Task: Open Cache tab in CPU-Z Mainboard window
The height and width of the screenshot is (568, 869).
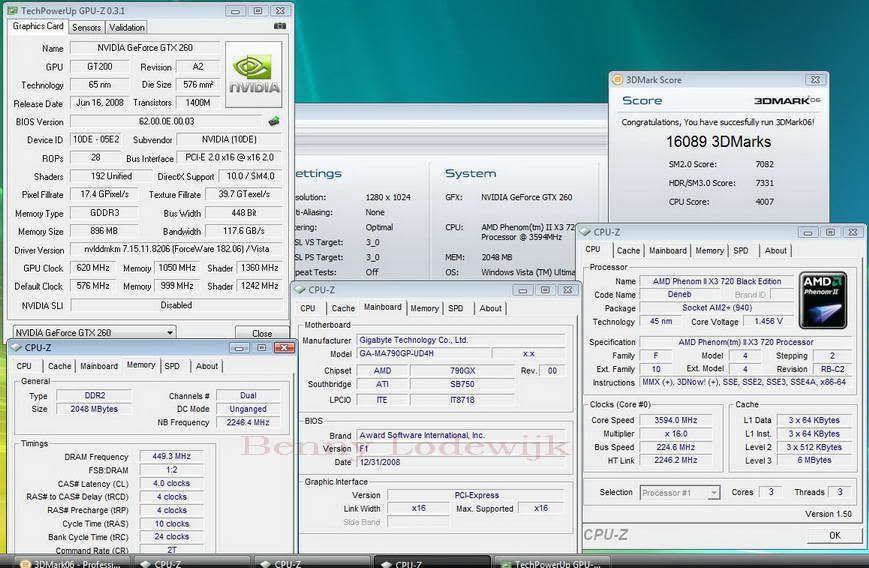Action: coord(343,308)
